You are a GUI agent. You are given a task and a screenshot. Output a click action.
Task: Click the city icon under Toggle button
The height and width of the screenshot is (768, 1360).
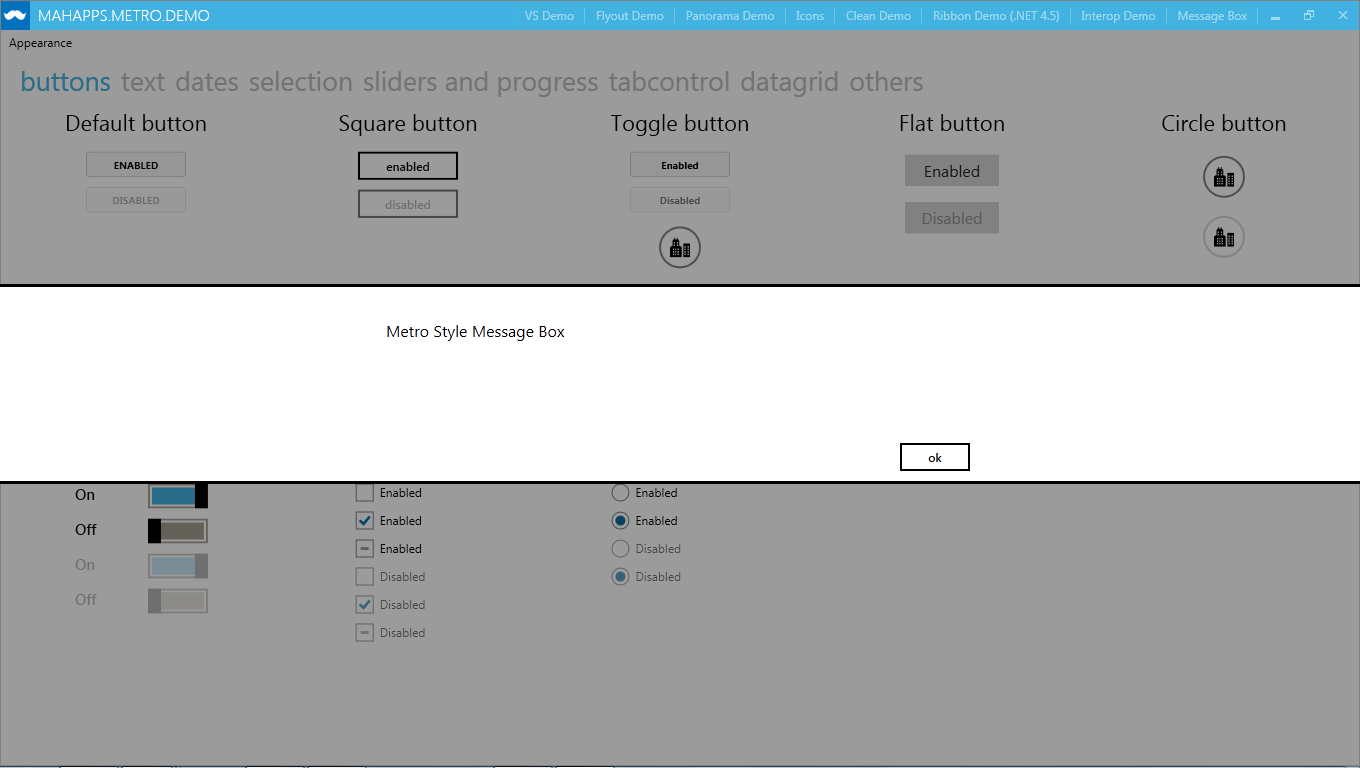680,248
